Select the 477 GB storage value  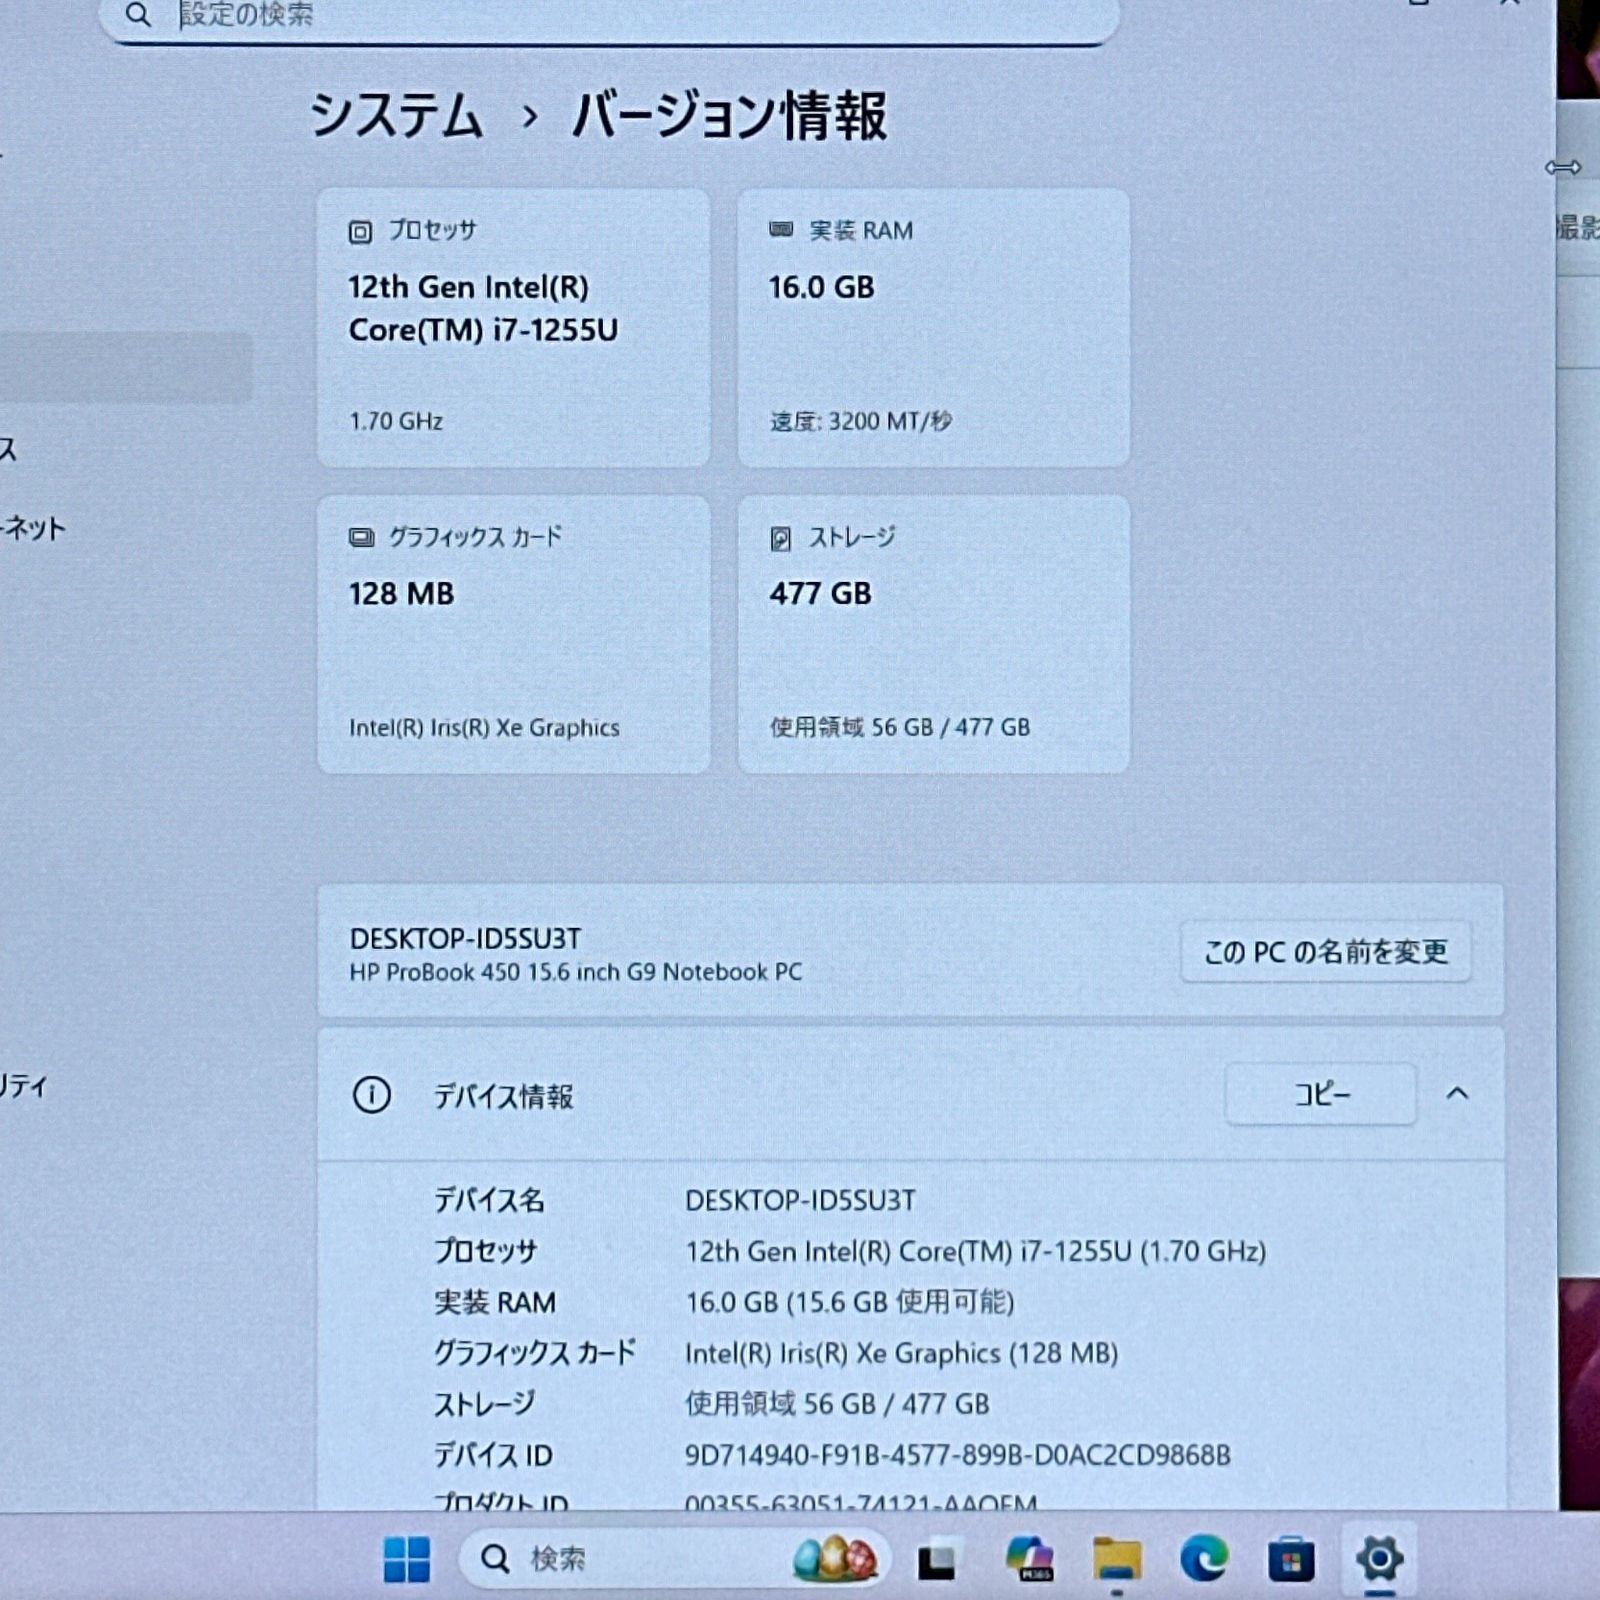coord(820,594)
